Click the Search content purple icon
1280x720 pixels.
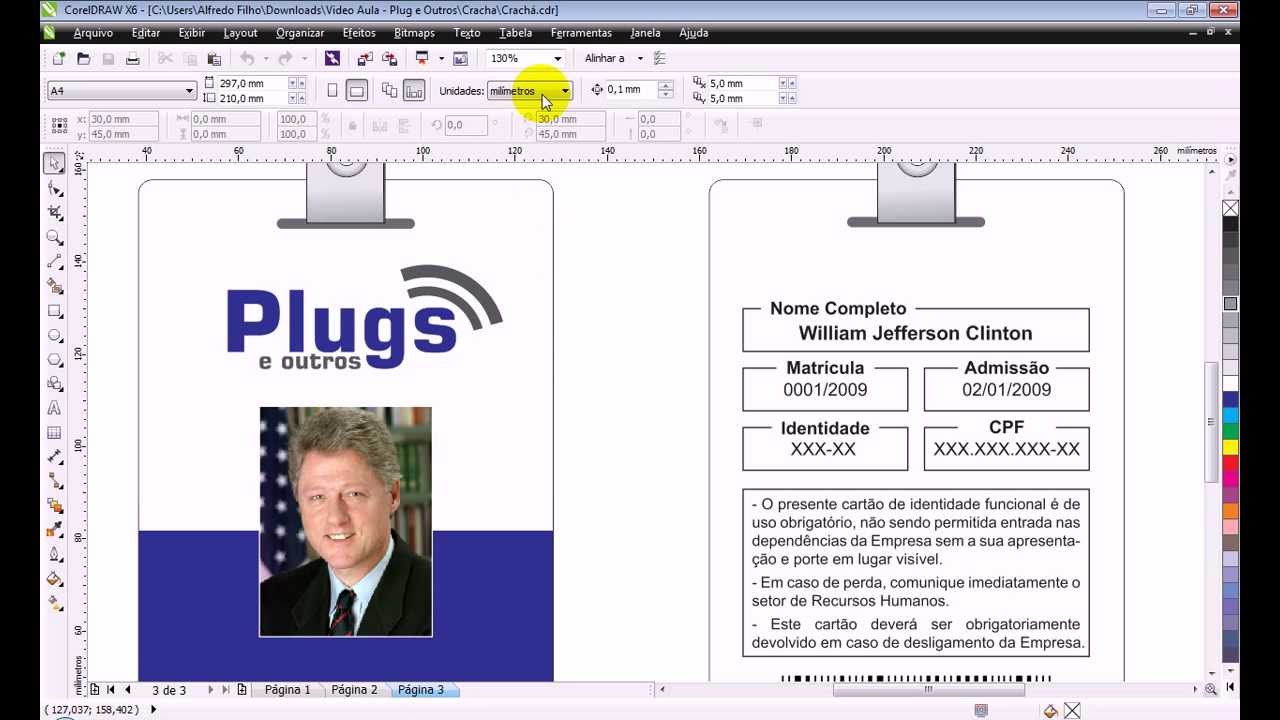332,59
